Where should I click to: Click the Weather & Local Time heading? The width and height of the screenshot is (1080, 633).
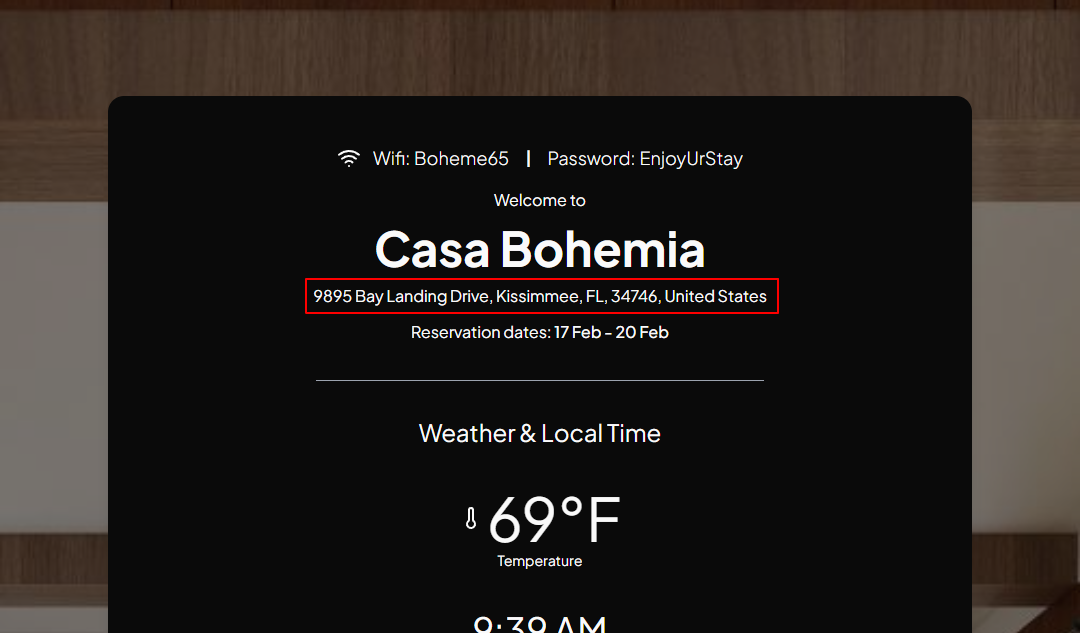pyautogui.click(x=540, y=433)
